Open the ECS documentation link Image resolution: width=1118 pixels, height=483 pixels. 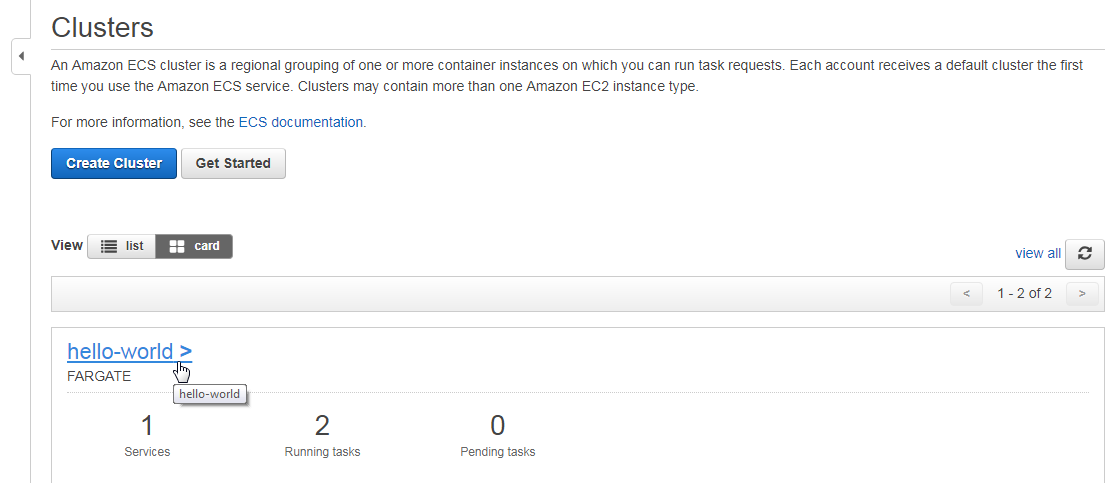[x=300, y=122]
